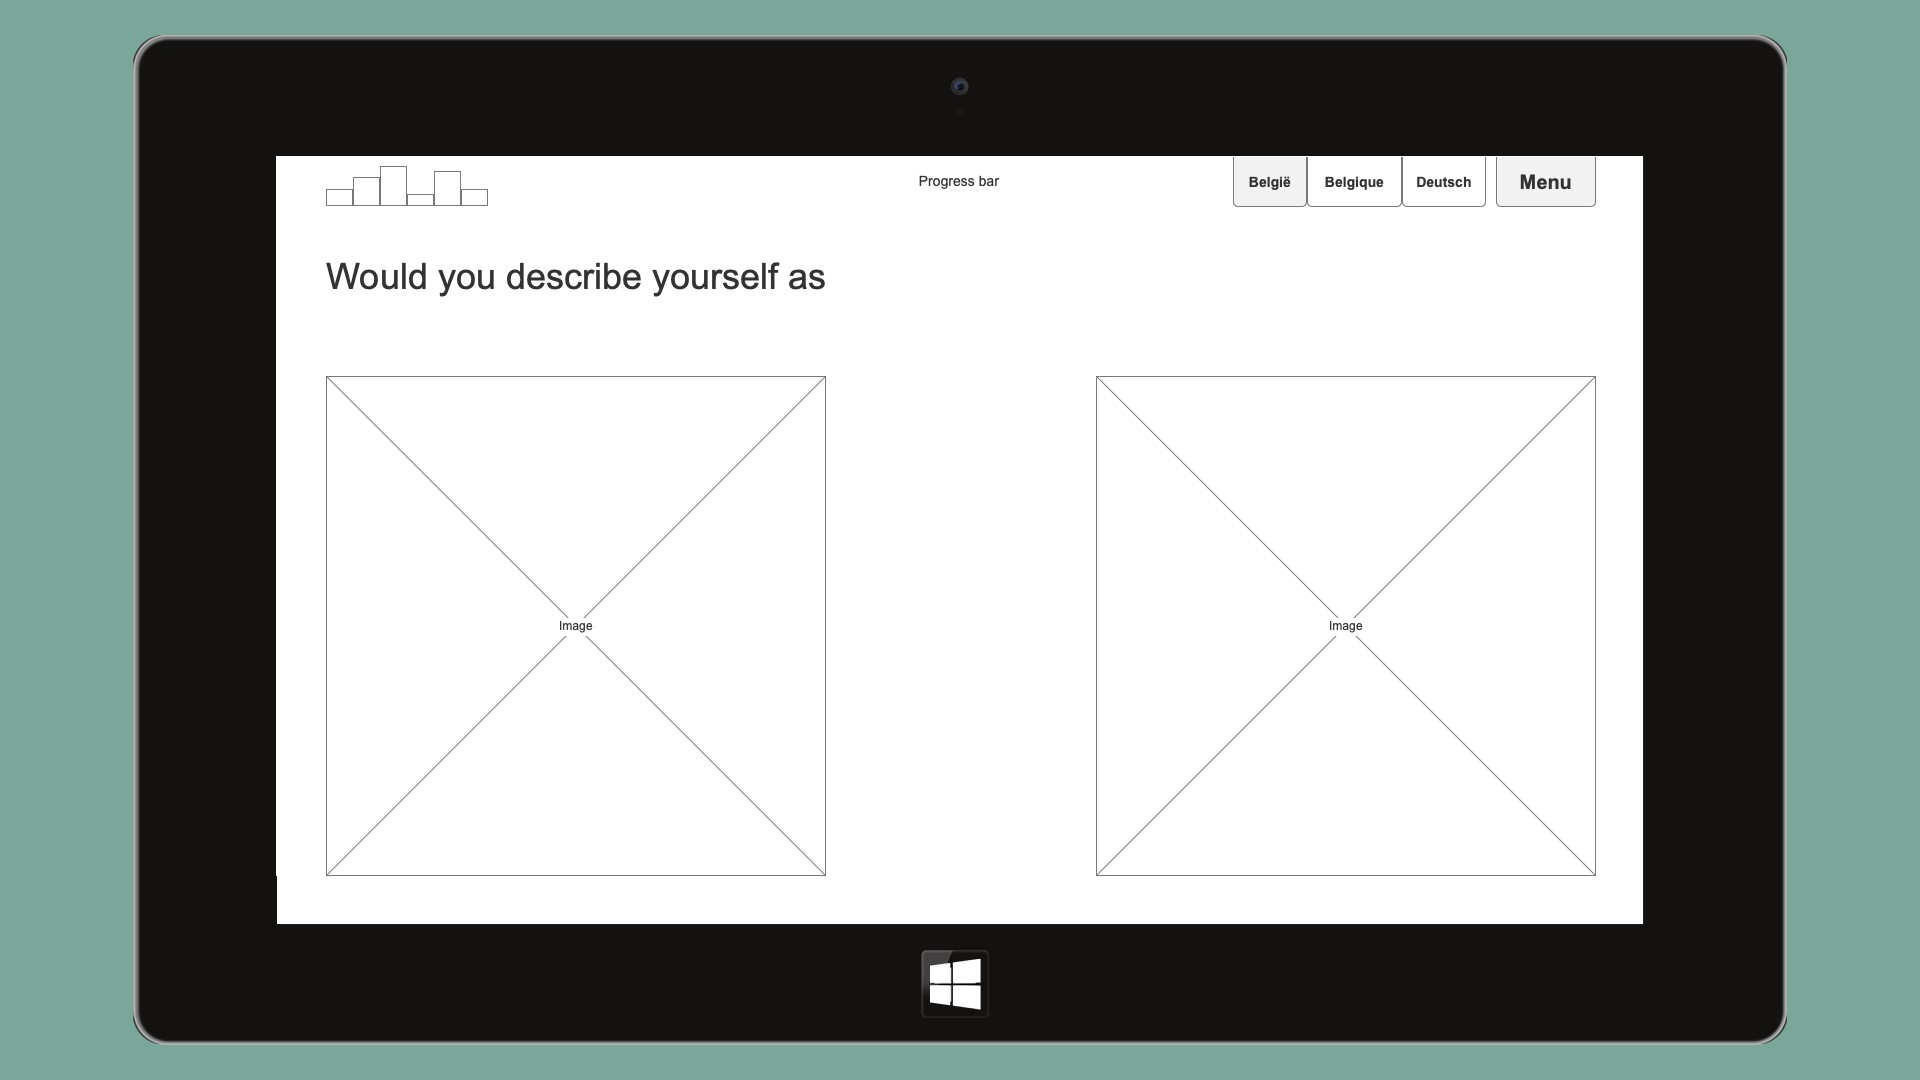The image size is (1920, 1080).
Task: Select the right image answer option
Action: (x=1345, y=500)
